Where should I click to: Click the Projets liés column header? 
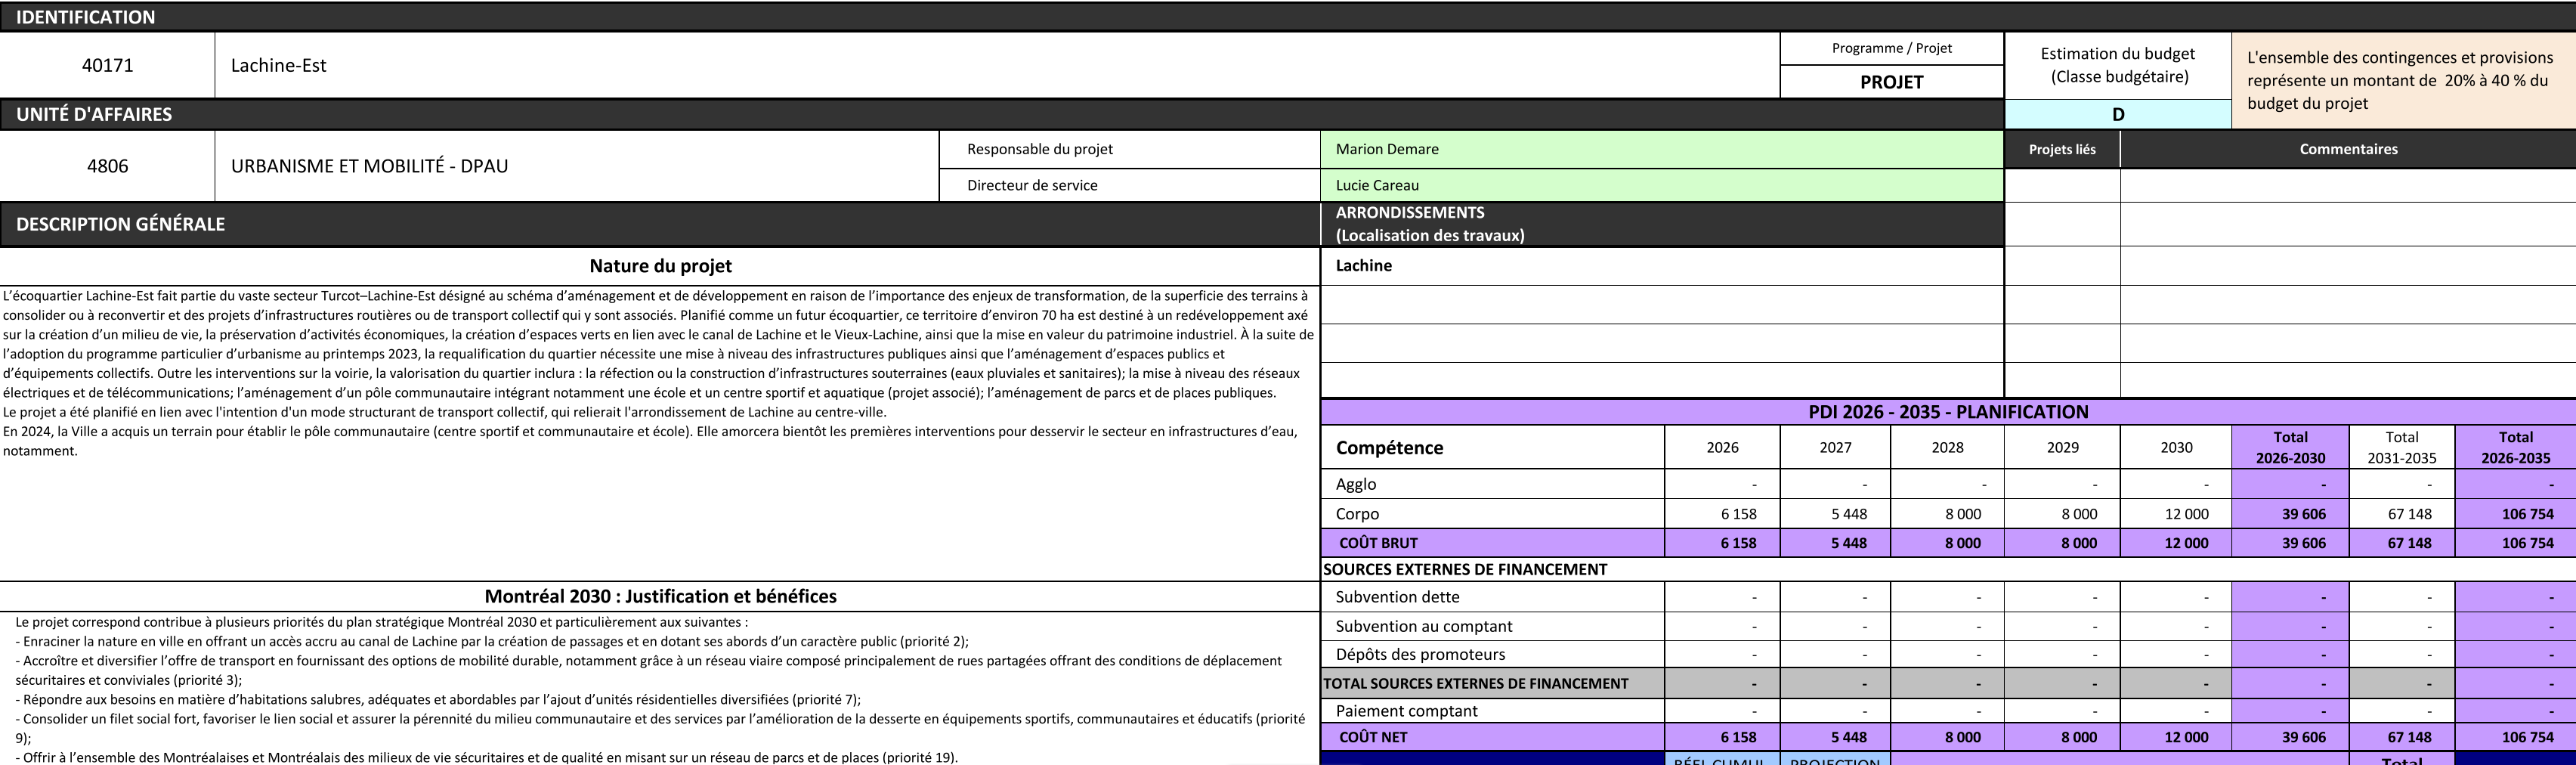click(2061, 149)
